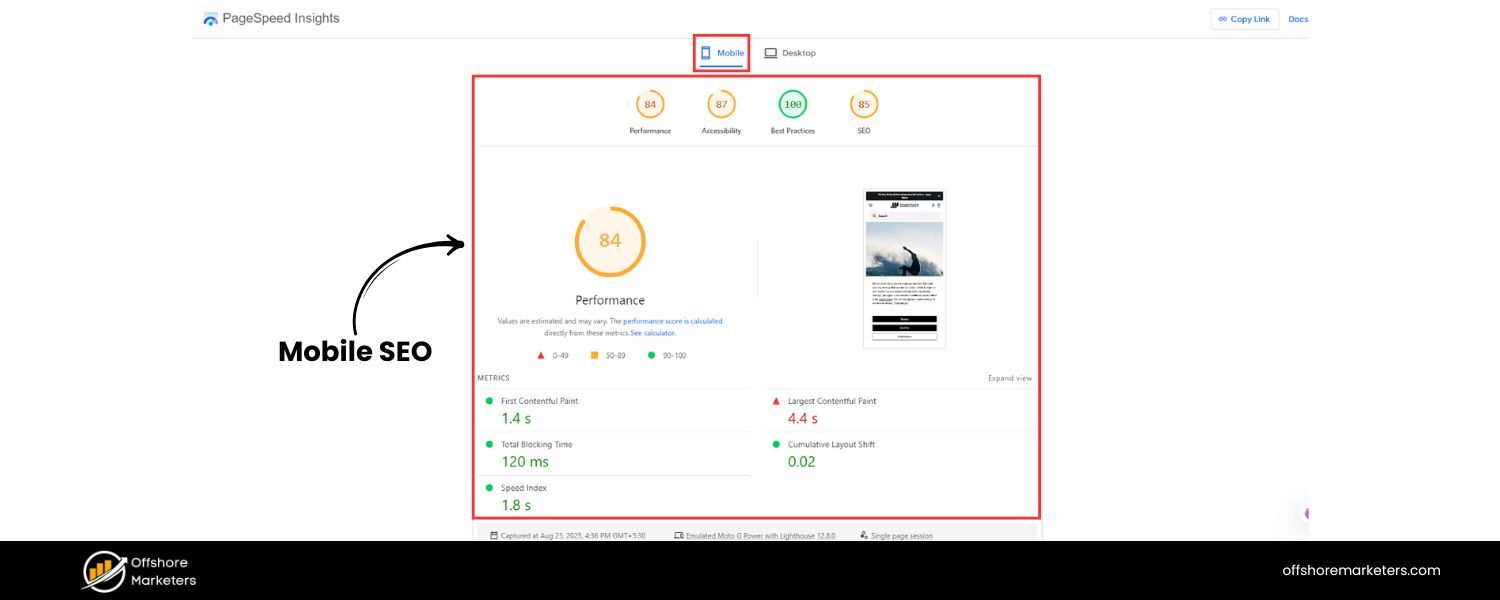Screen dimensions: 1500x600
Task: Open the Expand view option
Action: (1009, 378)
